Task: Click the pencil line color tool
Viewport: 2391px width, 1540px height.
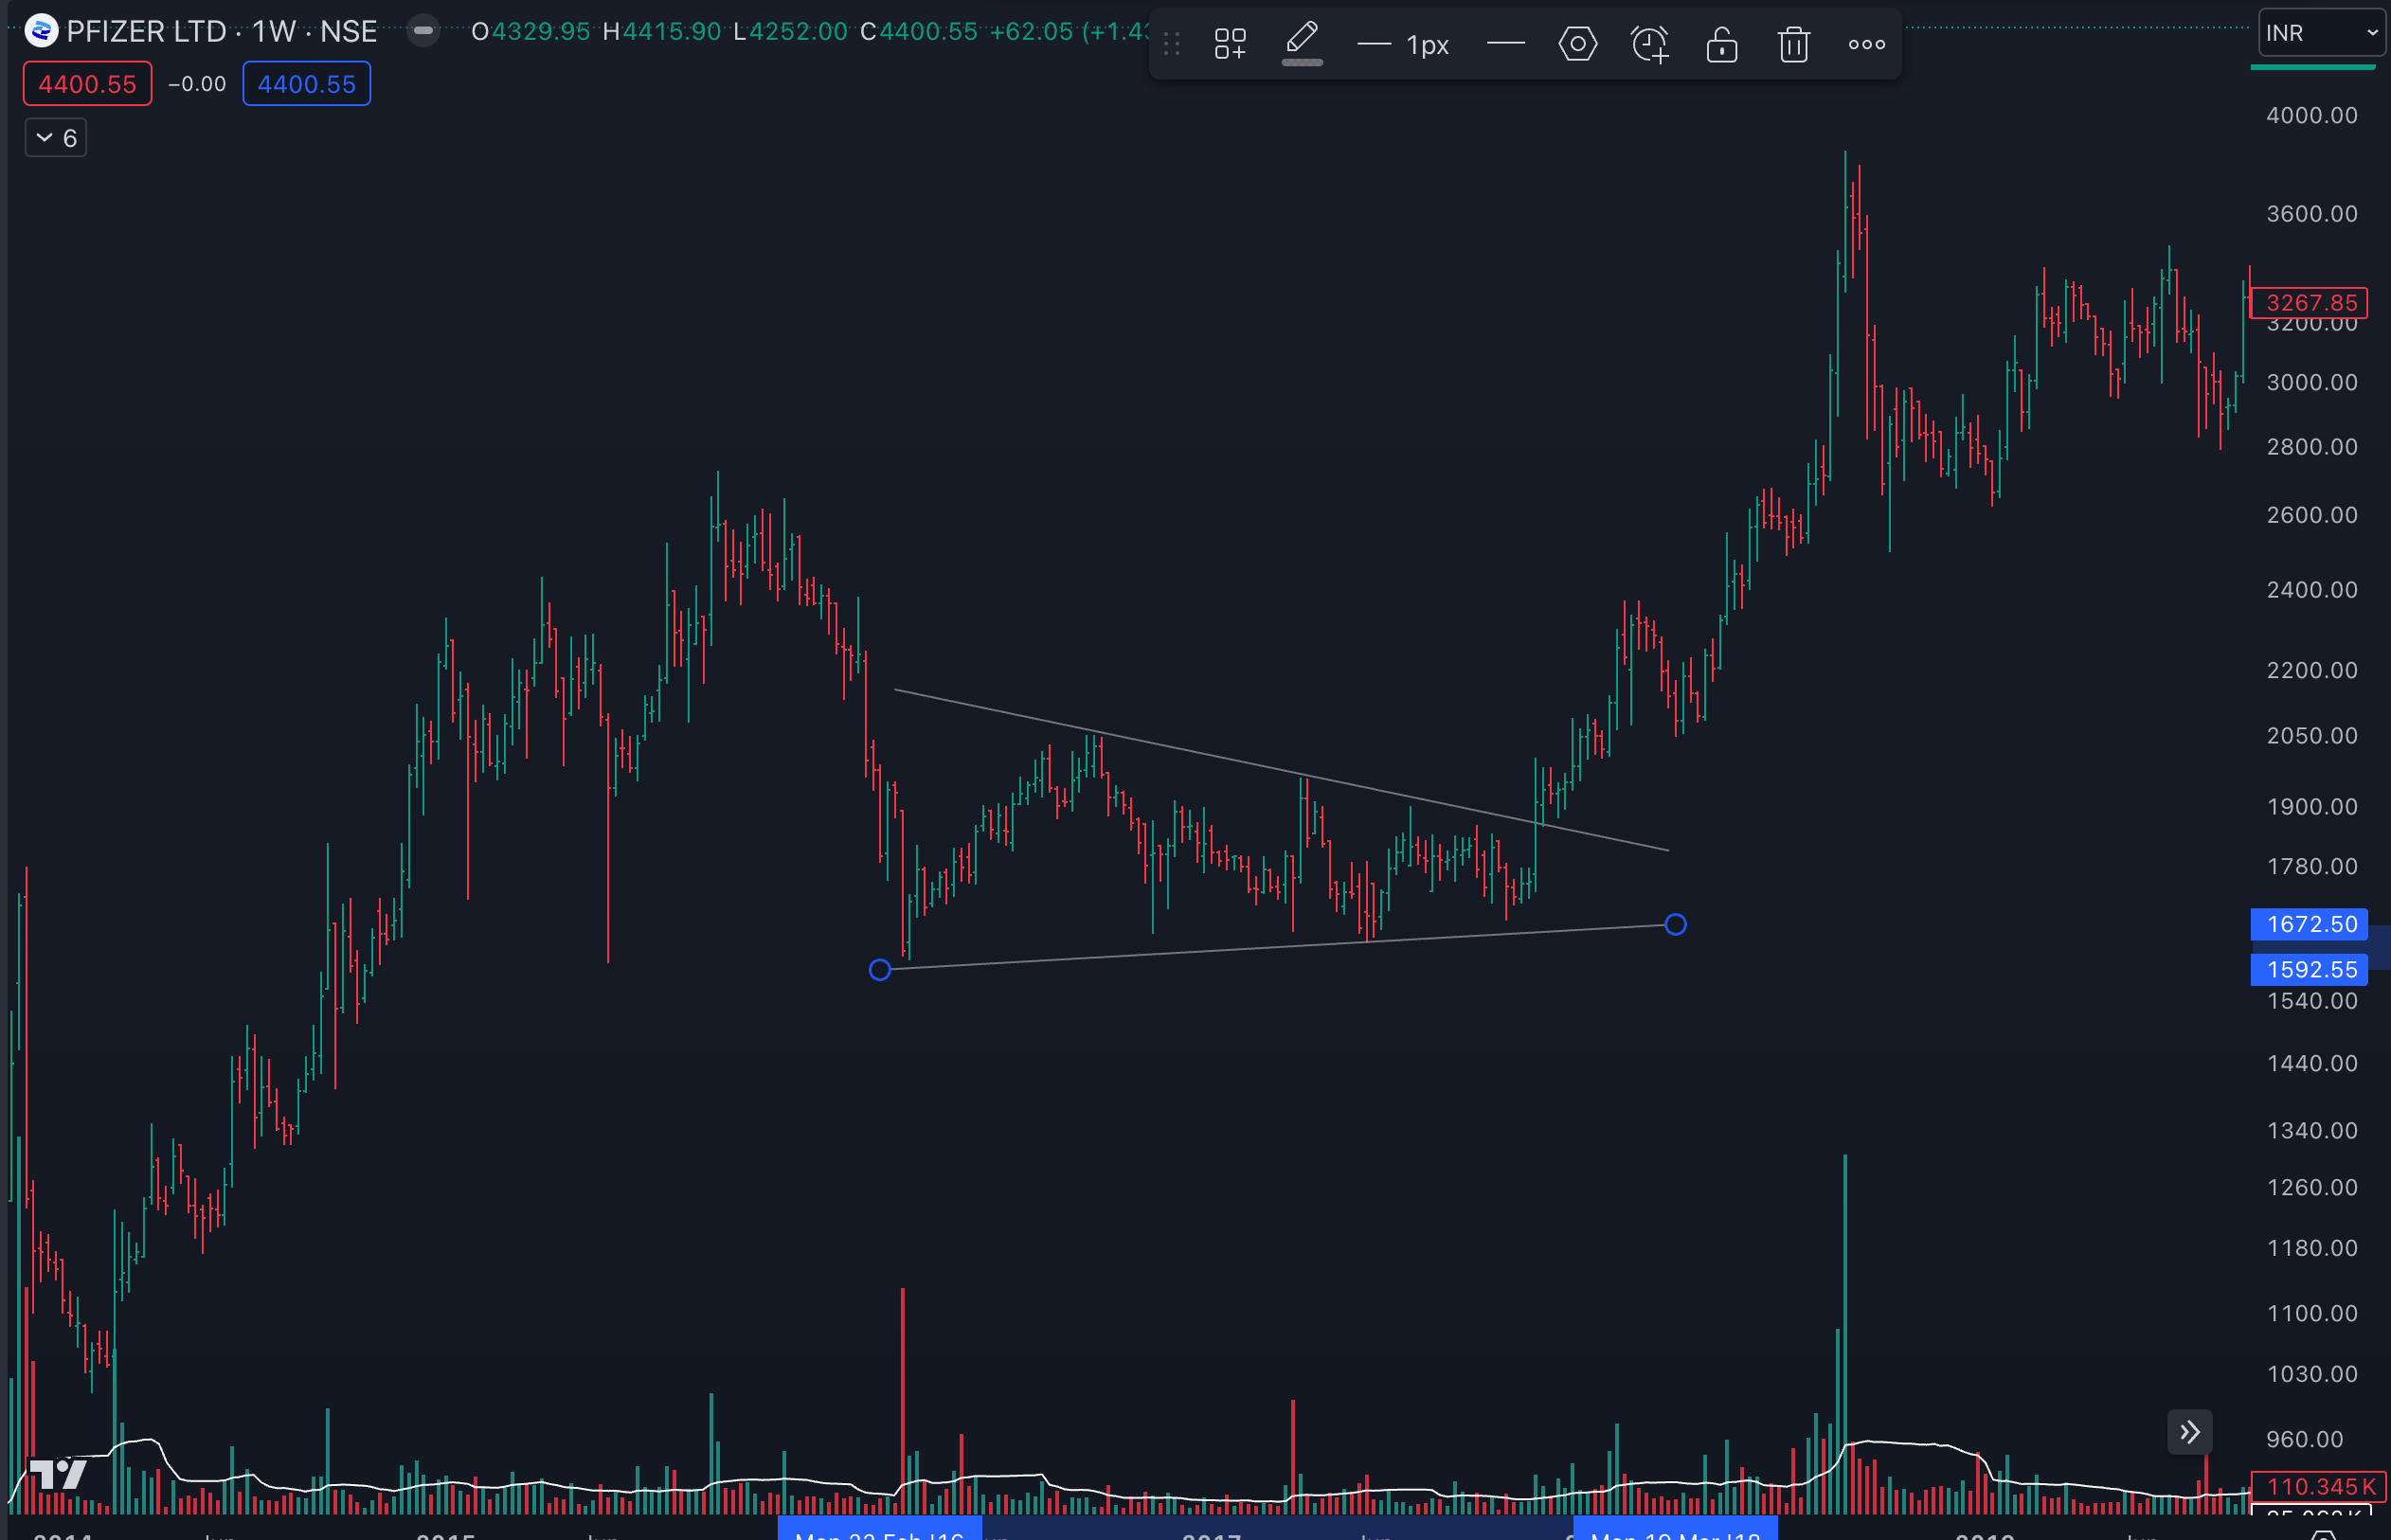Action: pos(1301,42)
